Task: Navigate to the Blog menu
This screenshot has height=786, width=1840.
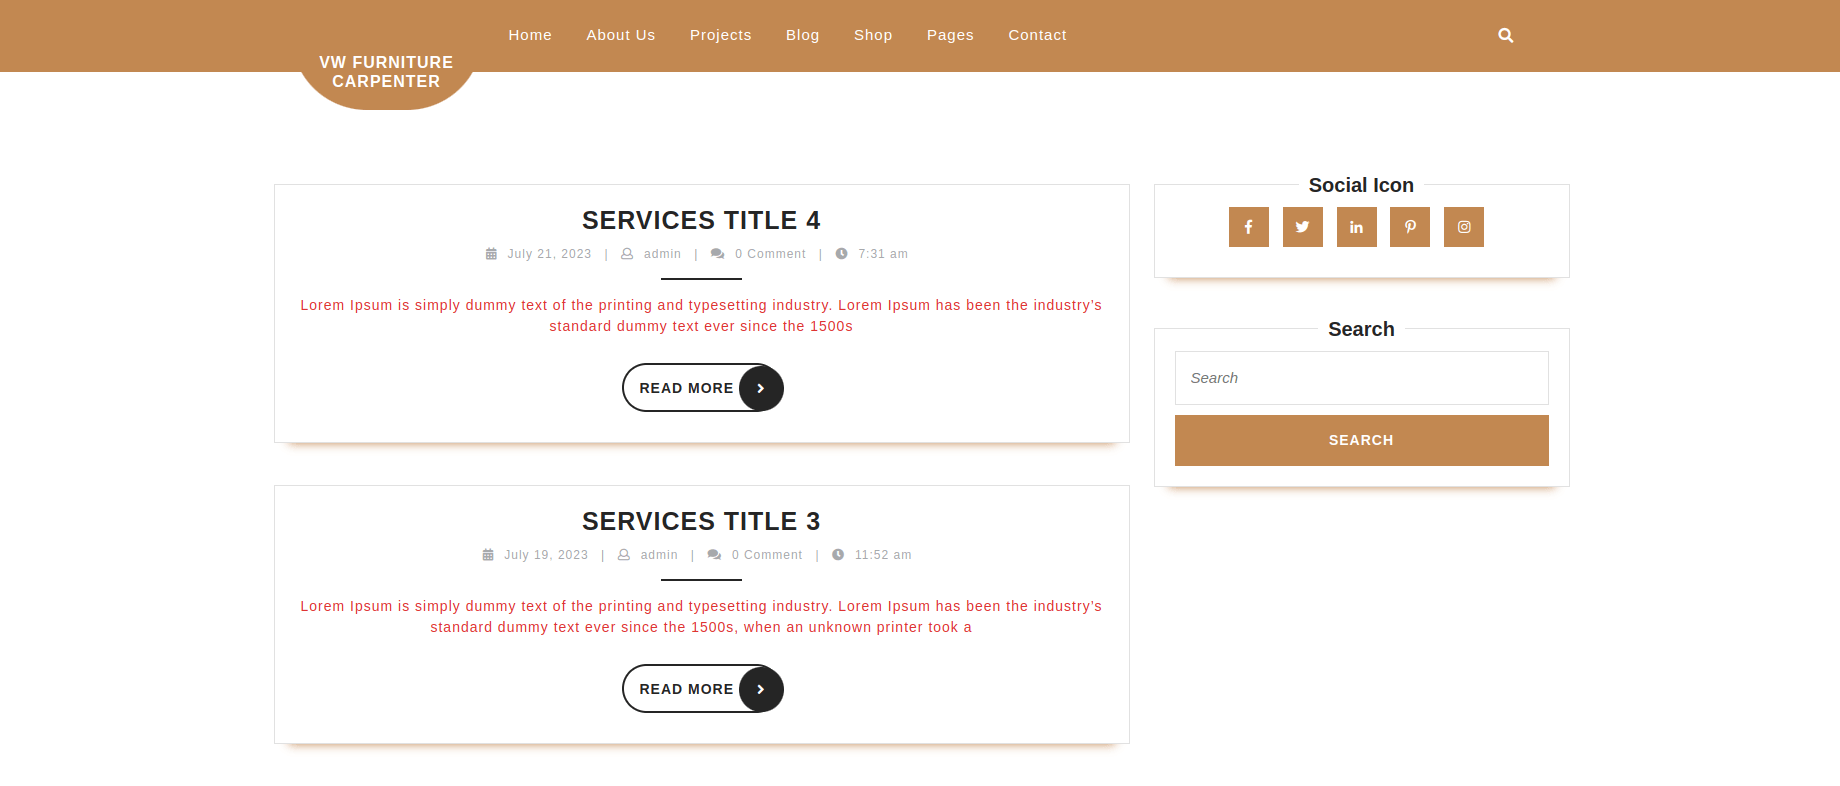Action: coord(802,35)
